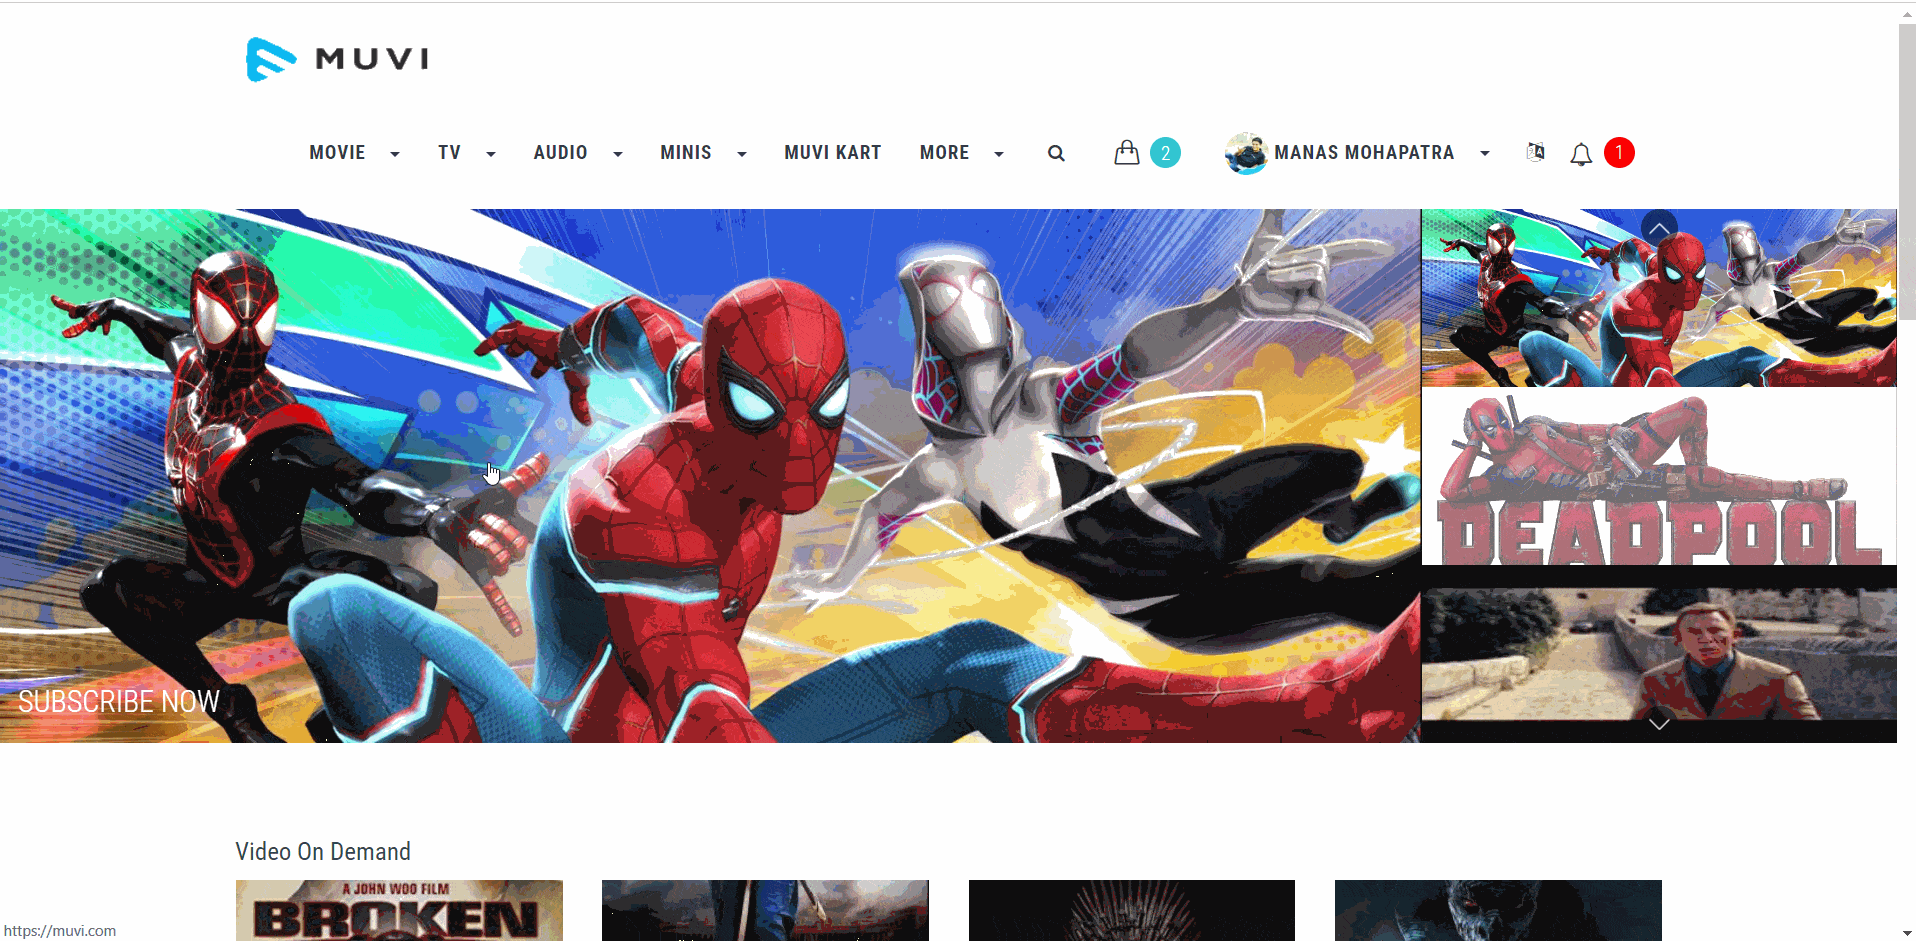
Task: Click the MANAS MOHAPATRA username
Action: (1364, 153)
